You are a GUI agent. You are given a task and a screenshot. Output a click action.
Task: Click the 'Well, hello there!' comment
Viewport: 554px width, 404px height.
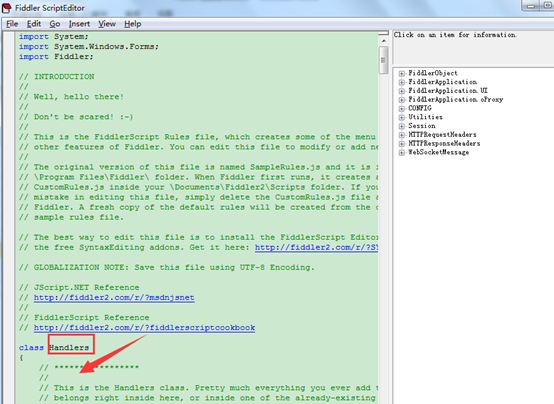(x=72, y=97)
